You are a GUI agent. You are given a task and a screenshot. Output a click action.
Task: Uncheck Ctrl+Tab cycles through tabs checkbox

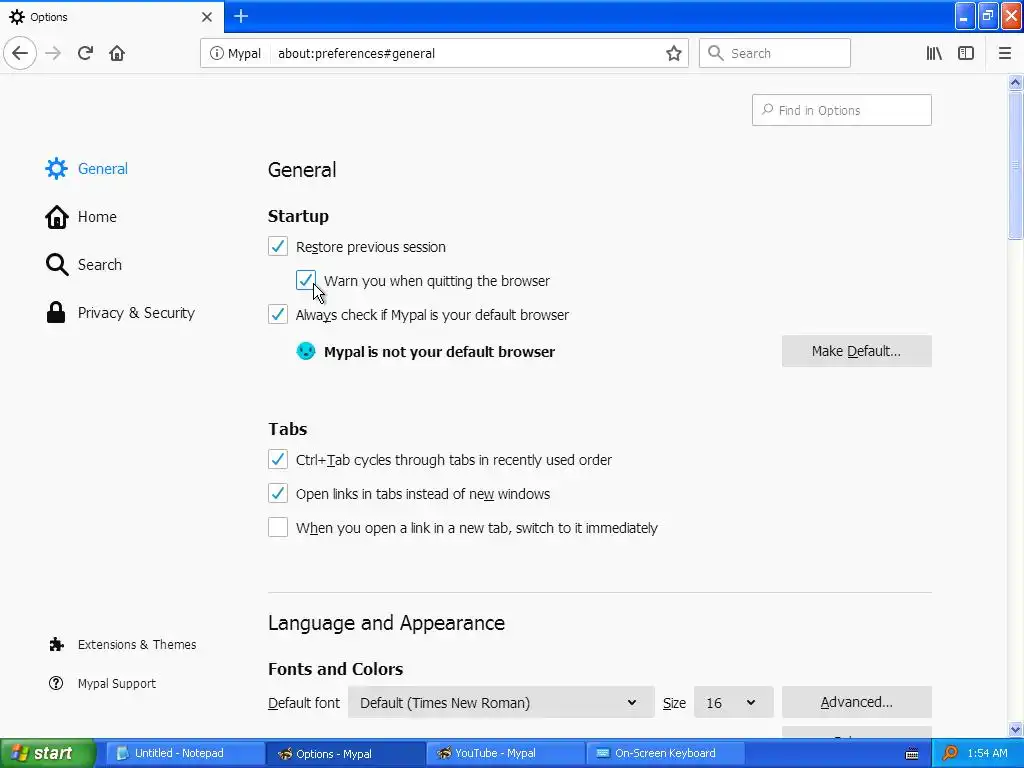[278, 459]
